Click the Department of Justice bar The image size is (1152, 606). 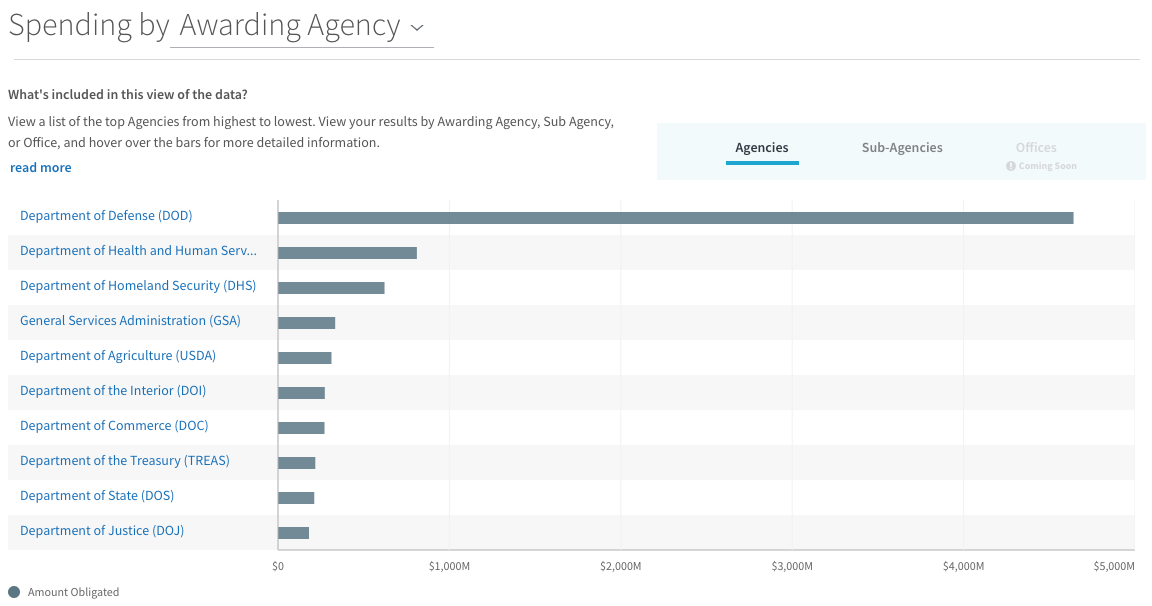294,533
